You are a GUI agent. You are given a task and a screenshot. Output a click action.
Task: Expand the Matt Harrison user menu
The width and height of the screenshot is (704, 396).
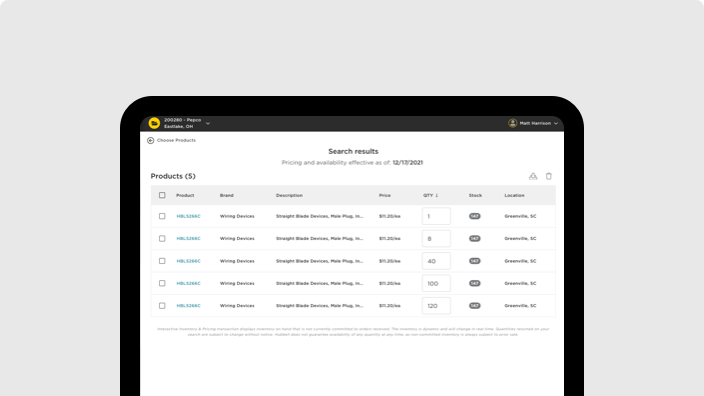tap(556, 123)
